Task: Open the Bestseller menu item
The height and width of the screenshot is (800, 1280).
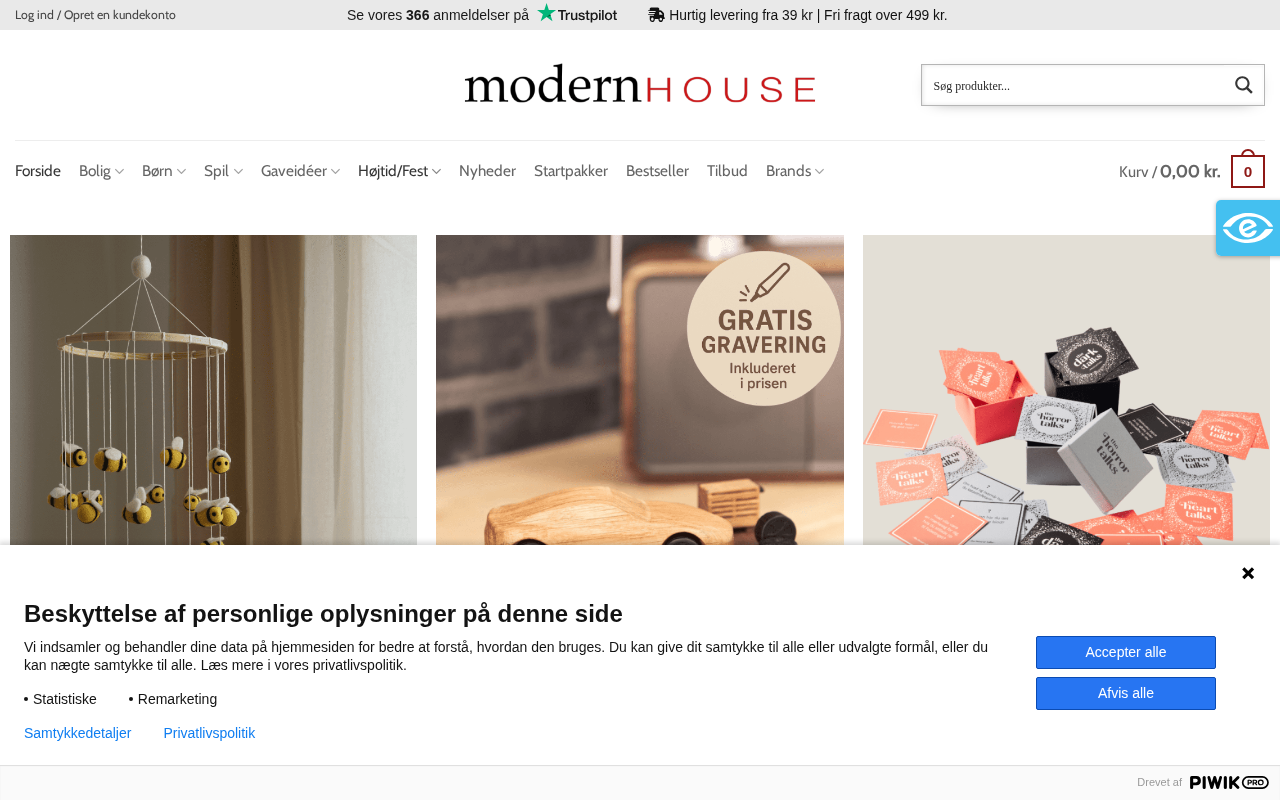Action: pyautogui.click(x=657, y=171)
